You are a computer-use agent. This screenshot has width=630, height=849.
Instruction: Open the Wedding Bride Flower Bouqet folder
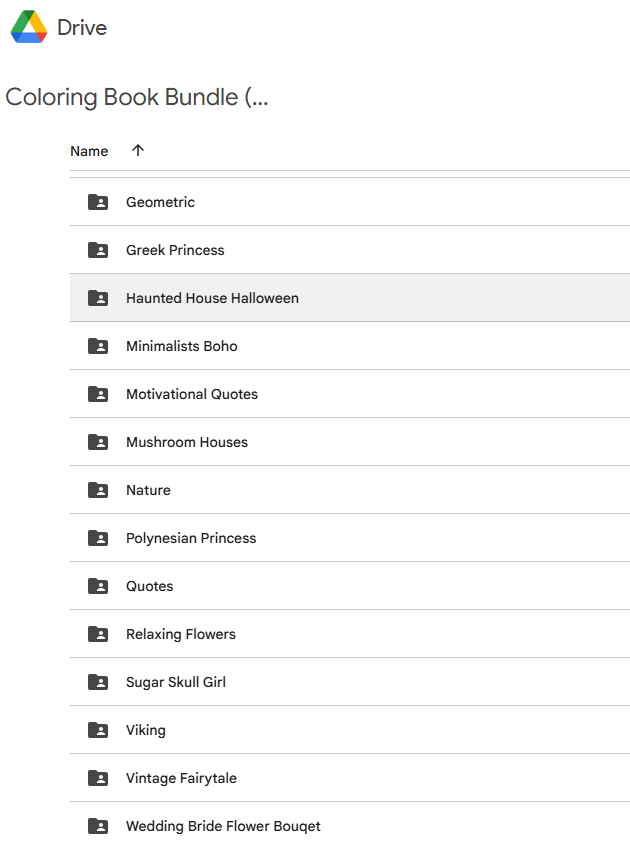pos(223,826)
